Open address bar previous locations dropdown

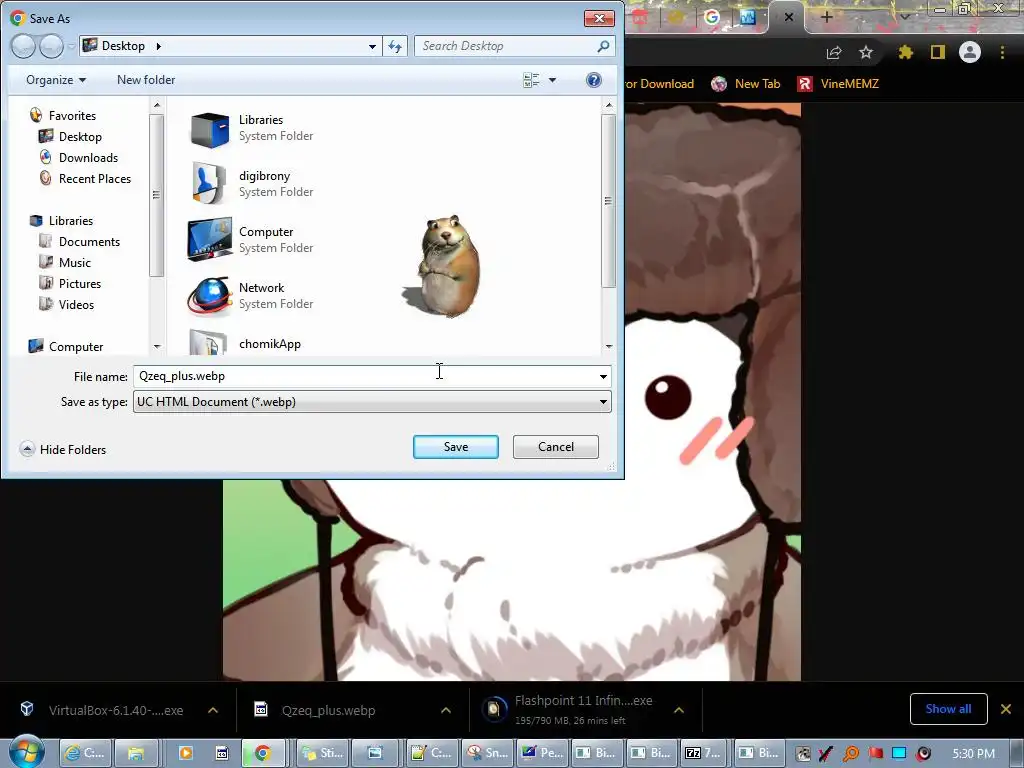(372, 46)
